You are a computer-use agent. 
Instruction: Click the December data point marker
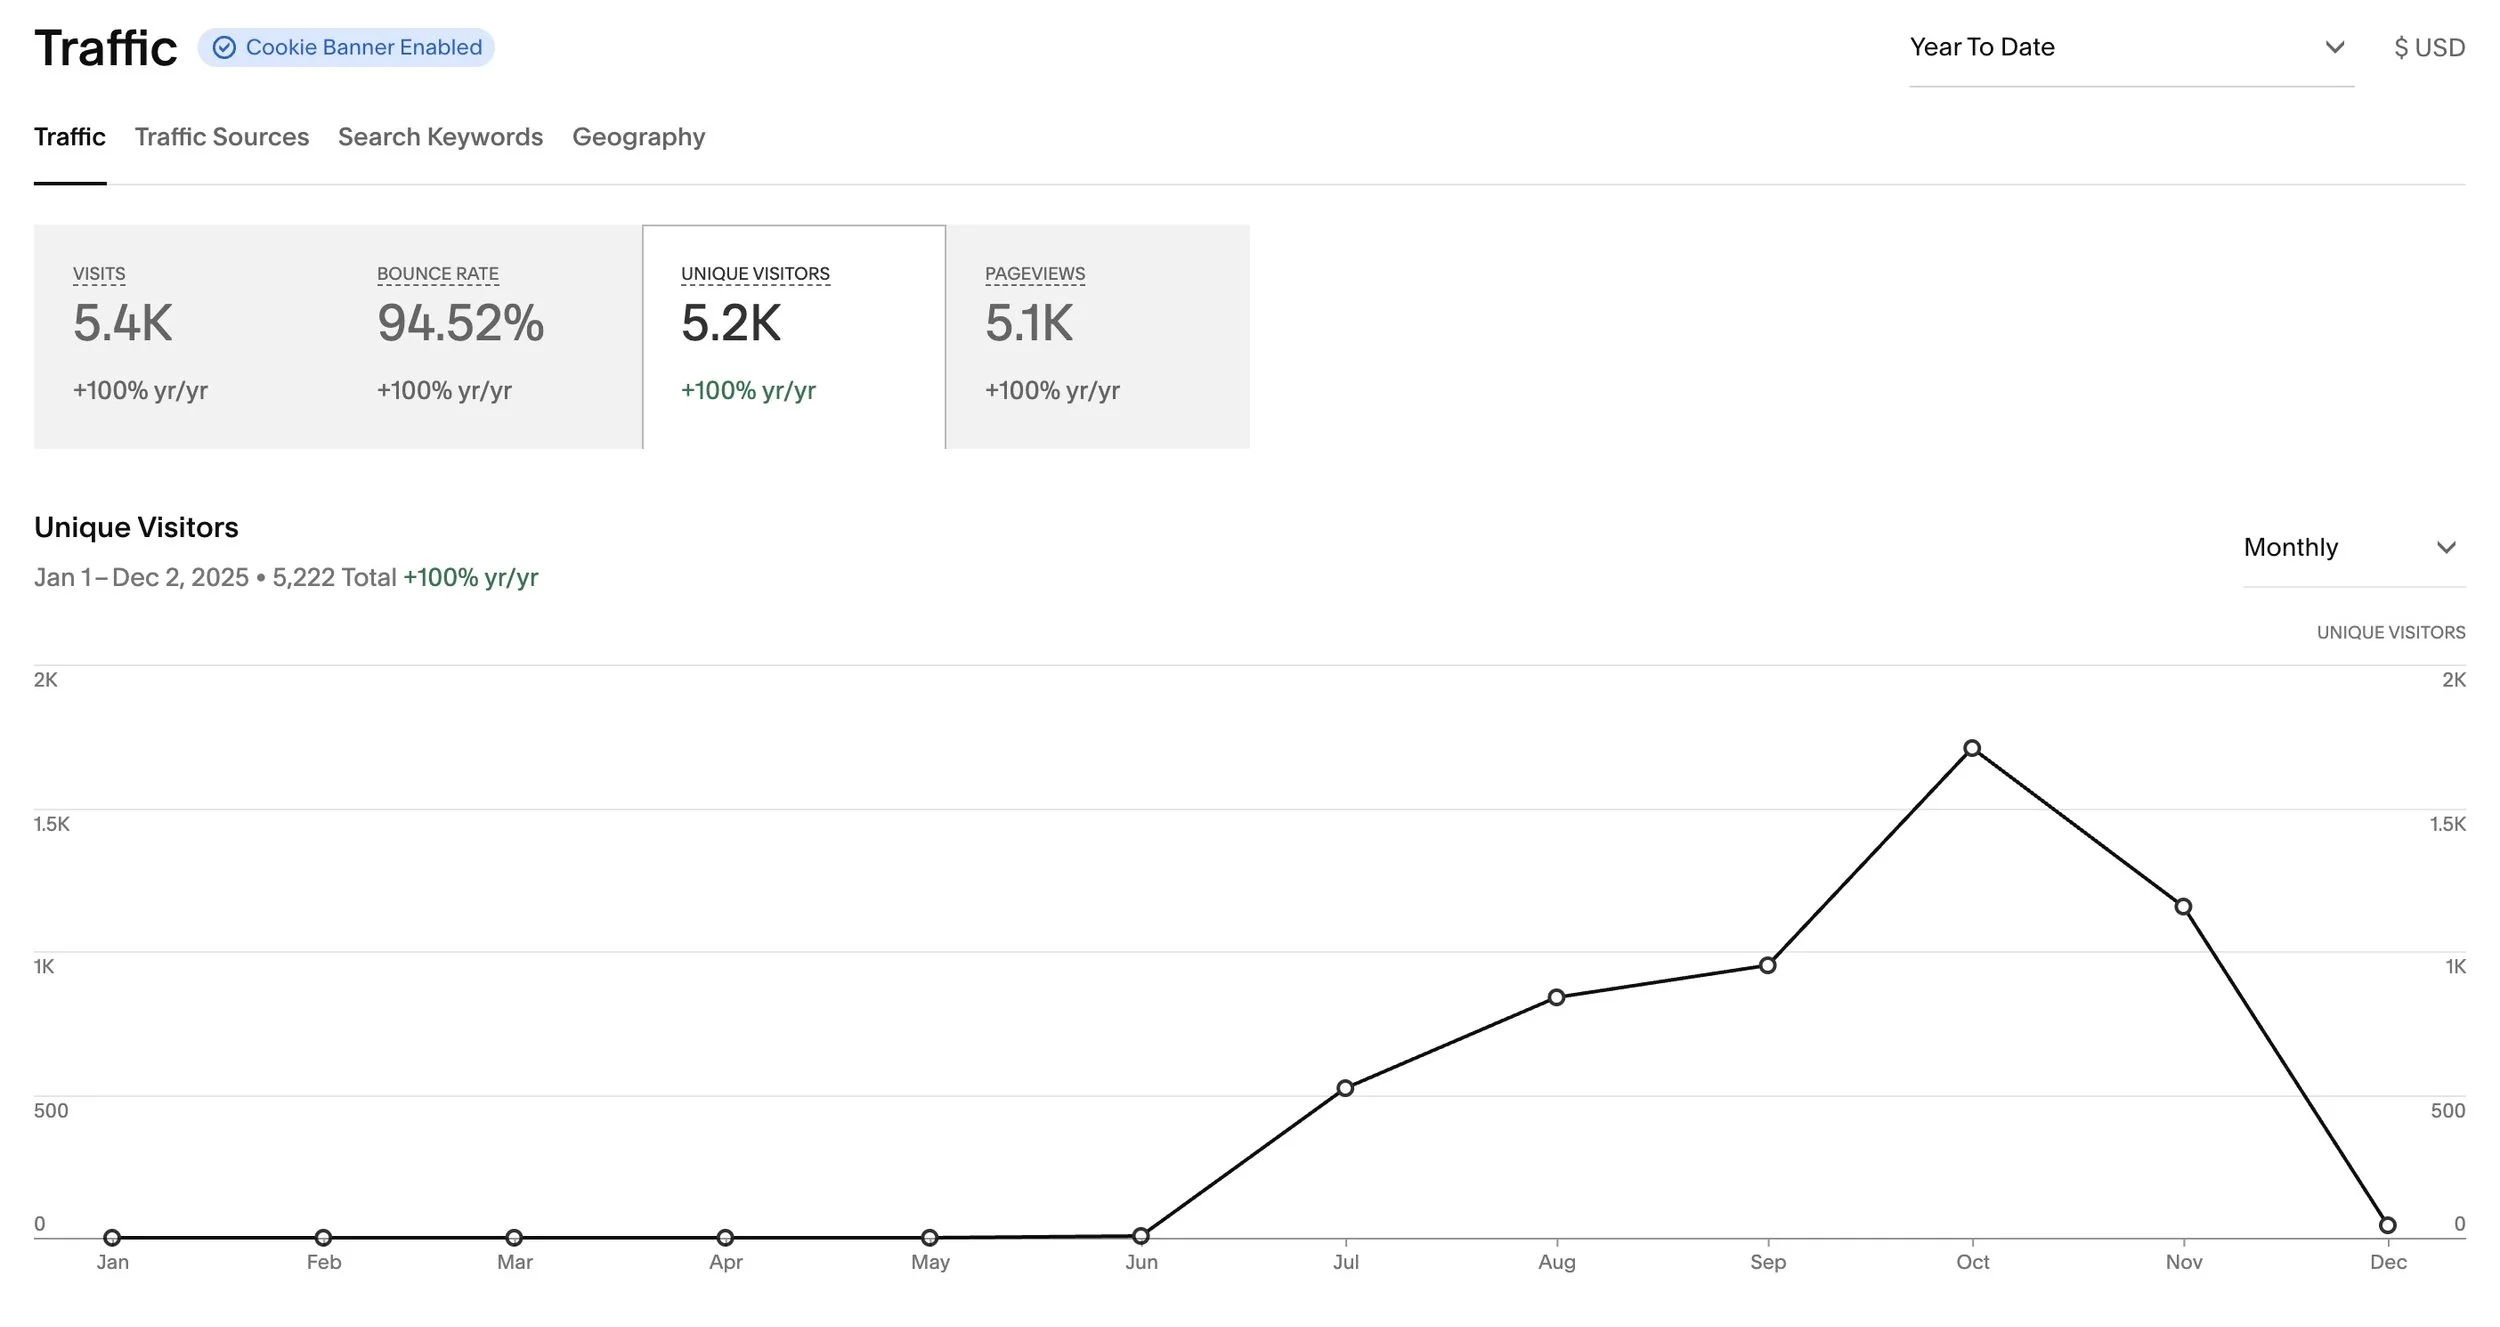2387,1225
